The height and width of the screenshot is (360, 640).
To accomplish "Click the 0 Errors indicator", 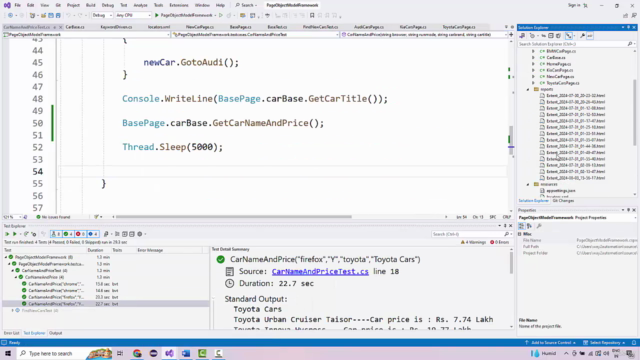I will point(500,242).
